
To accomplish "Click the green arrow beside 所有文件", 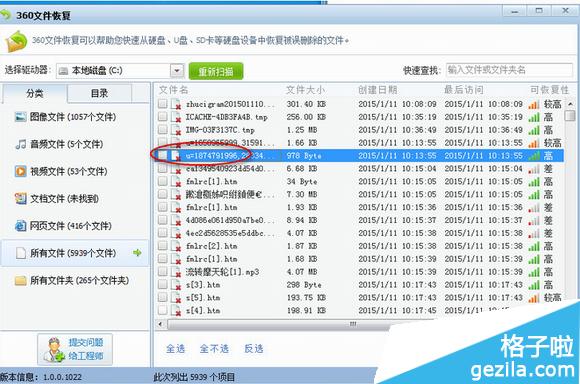I will tap(137, 253).
